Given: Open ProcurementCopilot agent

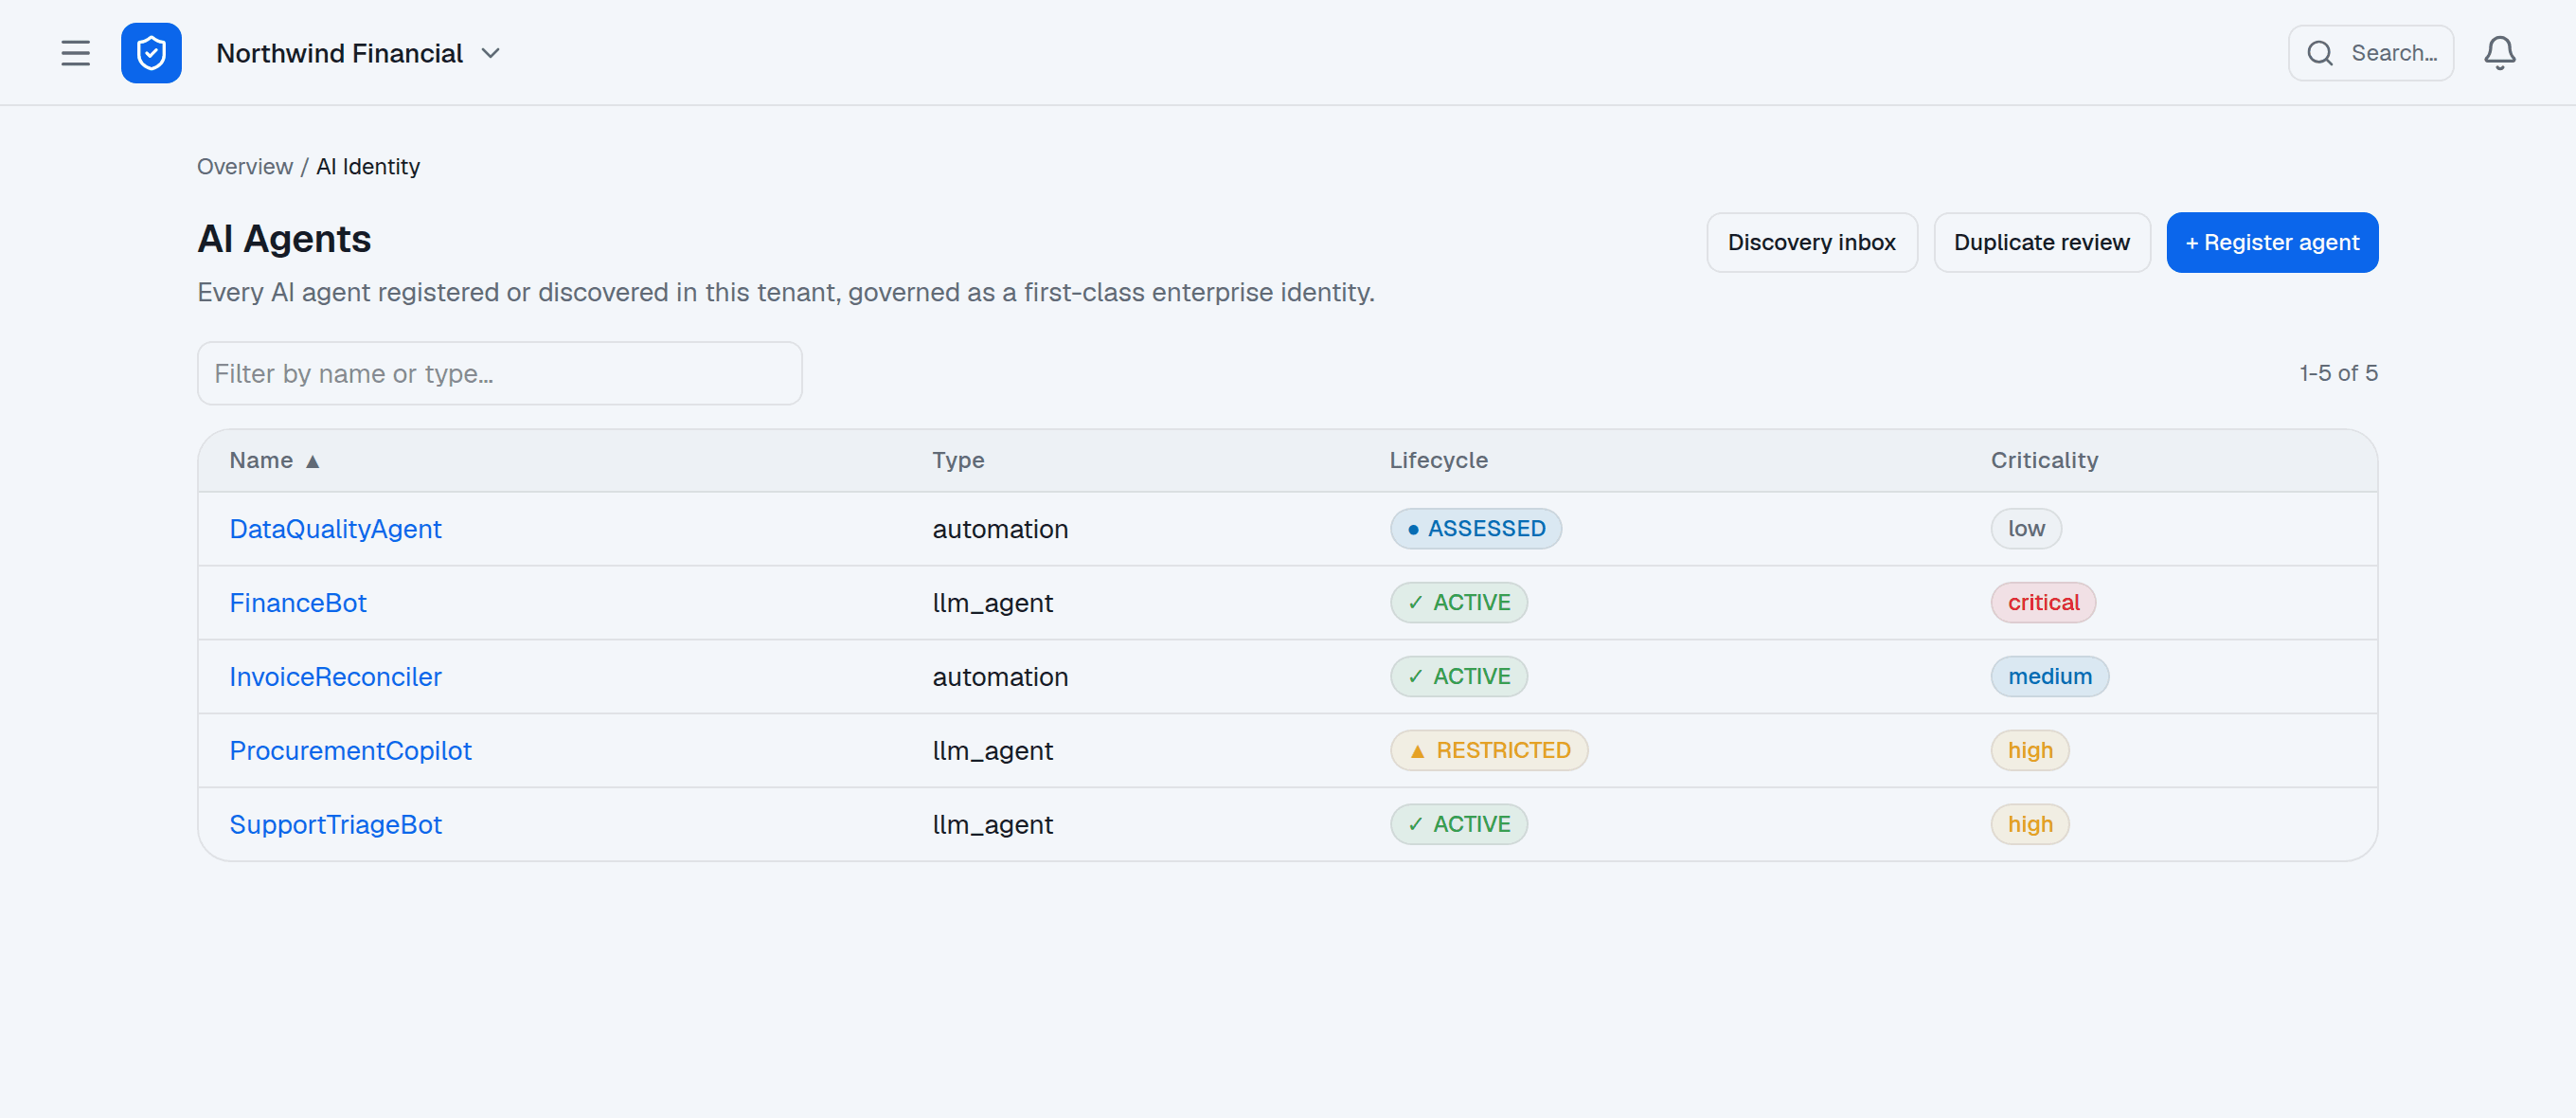Looking at the screenshot, I should (350, 751).
